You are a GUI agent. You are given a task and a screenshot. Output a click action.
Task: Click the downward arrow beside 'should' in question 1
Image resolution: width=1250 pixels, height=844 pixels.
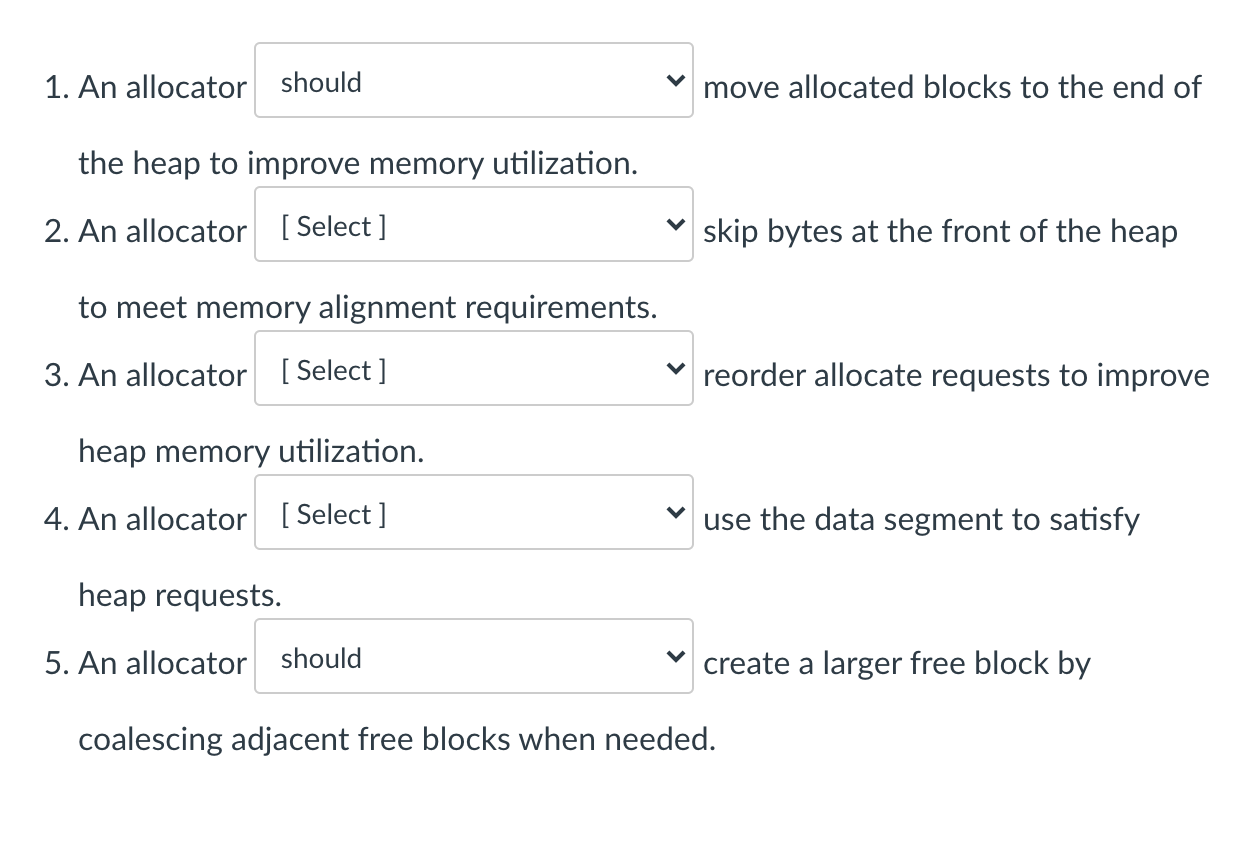pyautogui.click(x=677, y=80)
